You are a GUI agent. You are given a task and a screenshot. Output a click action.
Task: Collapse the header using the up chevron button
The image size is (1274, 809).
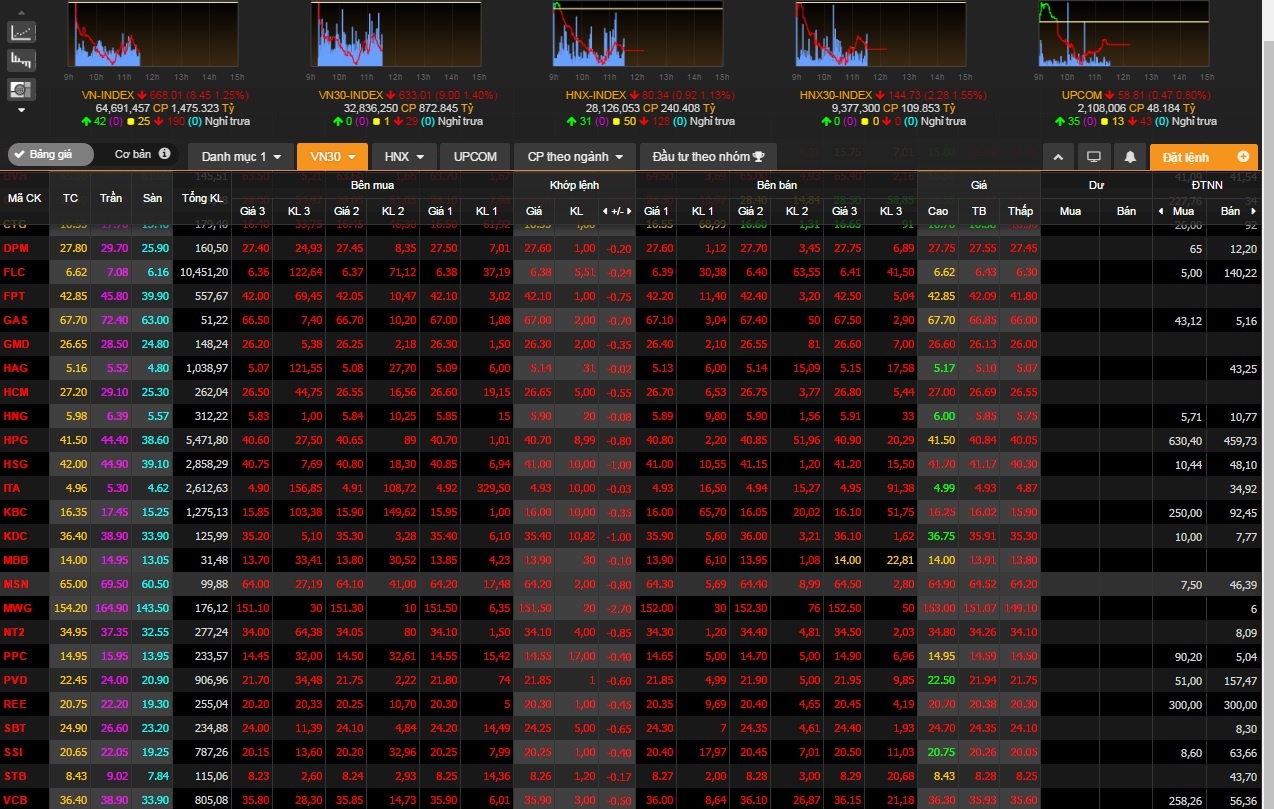pos(1058,157)
